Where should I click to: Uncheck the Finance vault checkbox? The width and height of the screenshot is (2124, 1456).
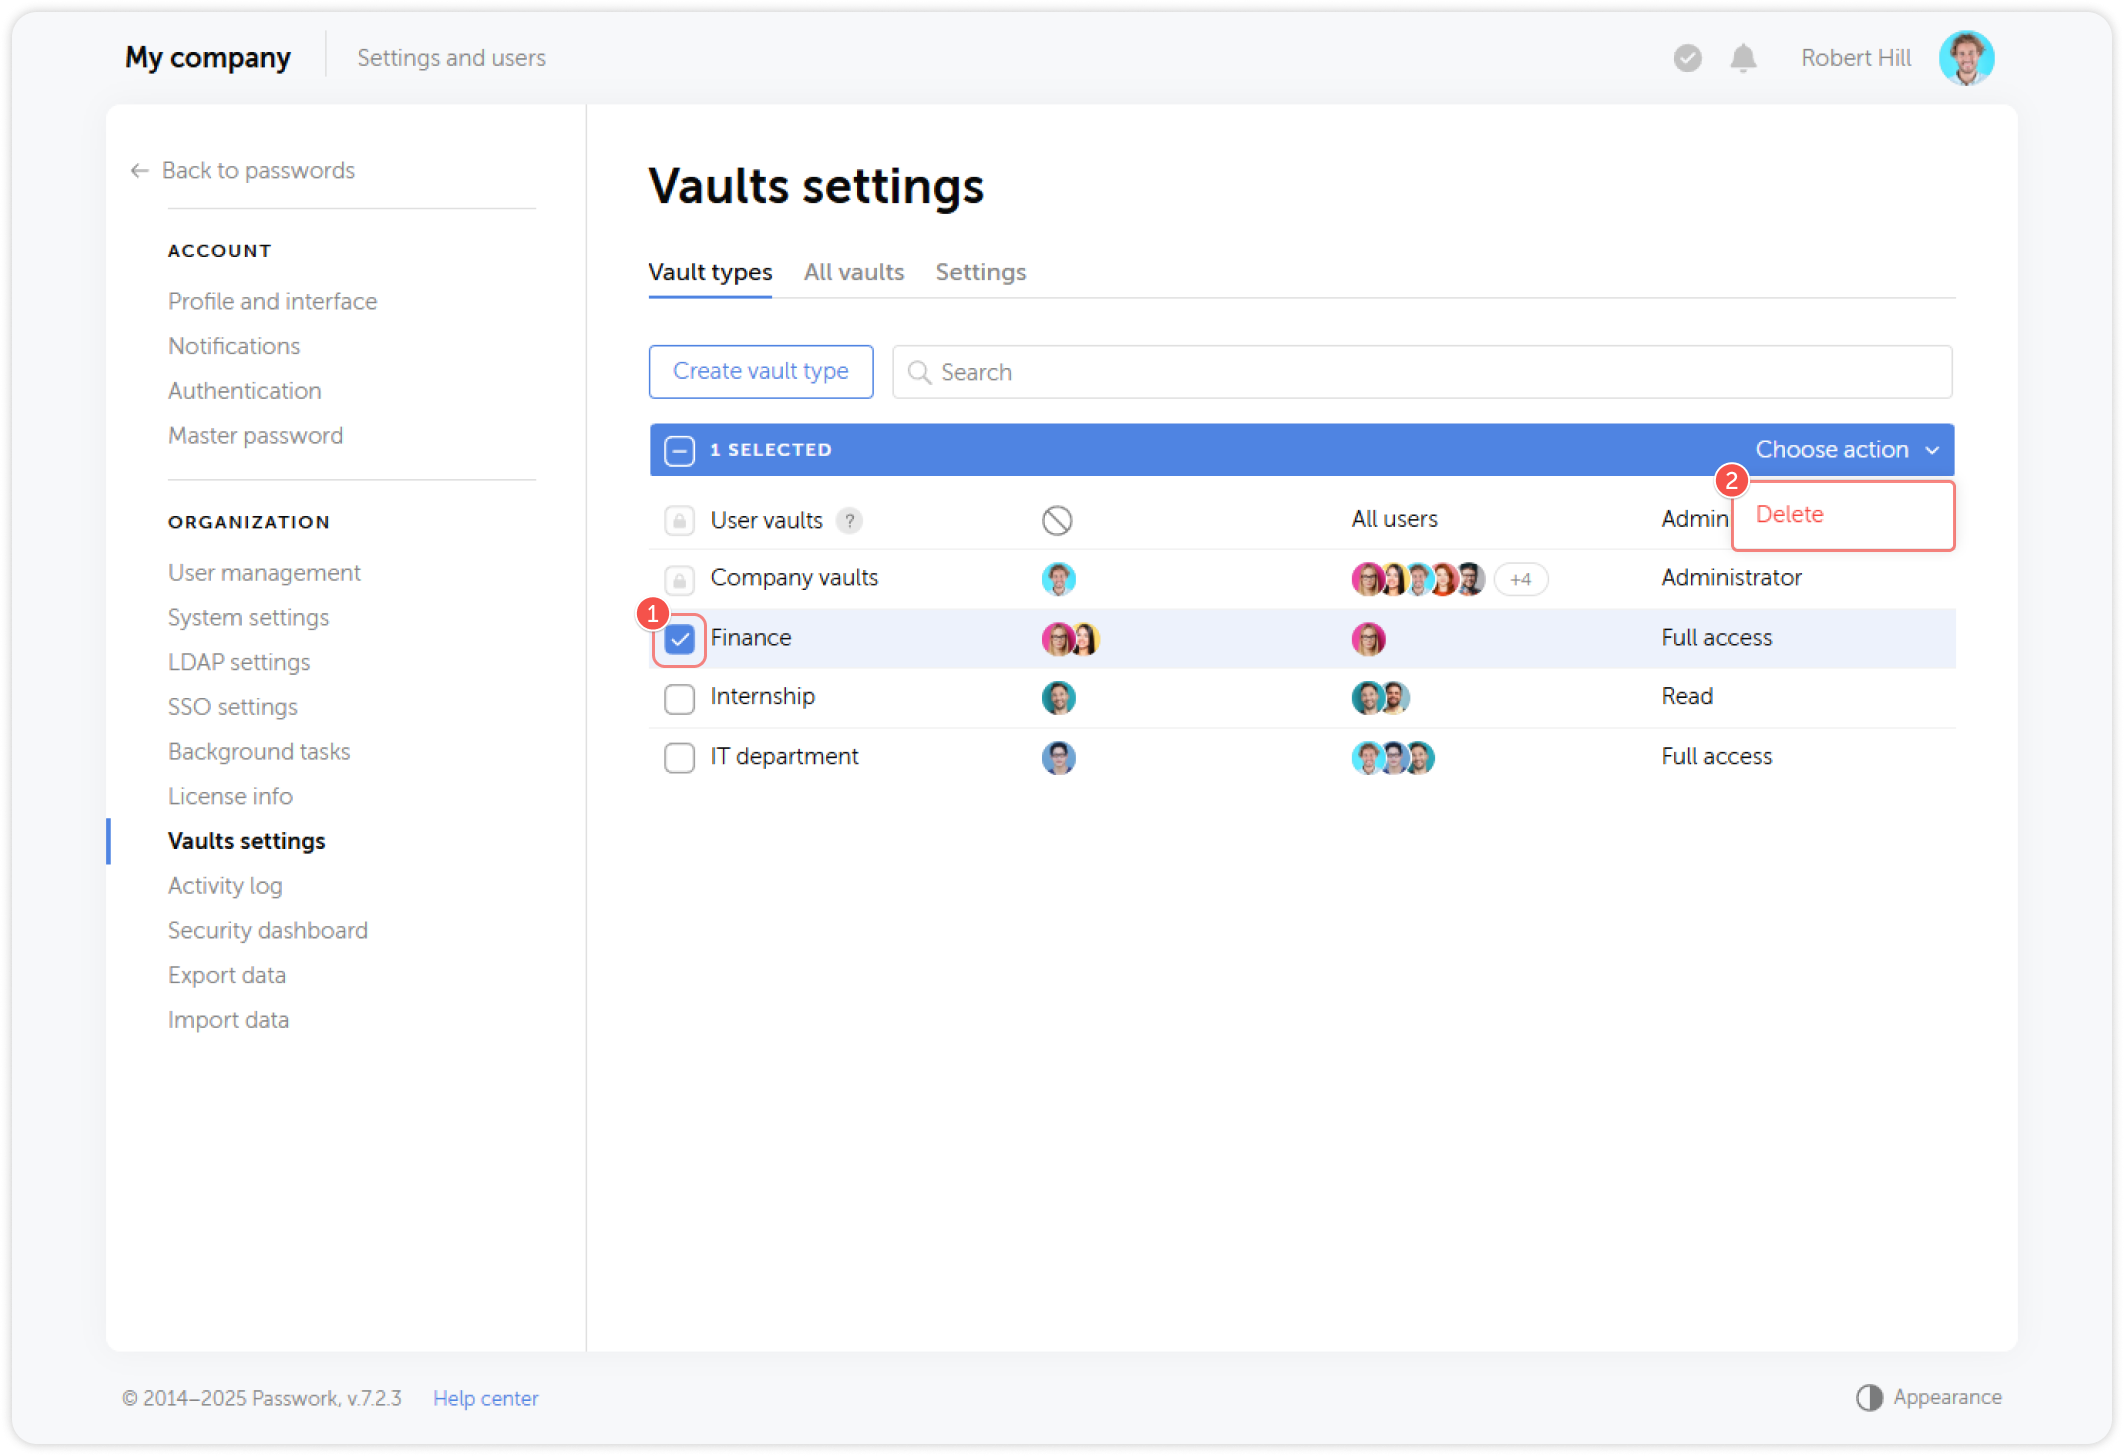[679, 638]
